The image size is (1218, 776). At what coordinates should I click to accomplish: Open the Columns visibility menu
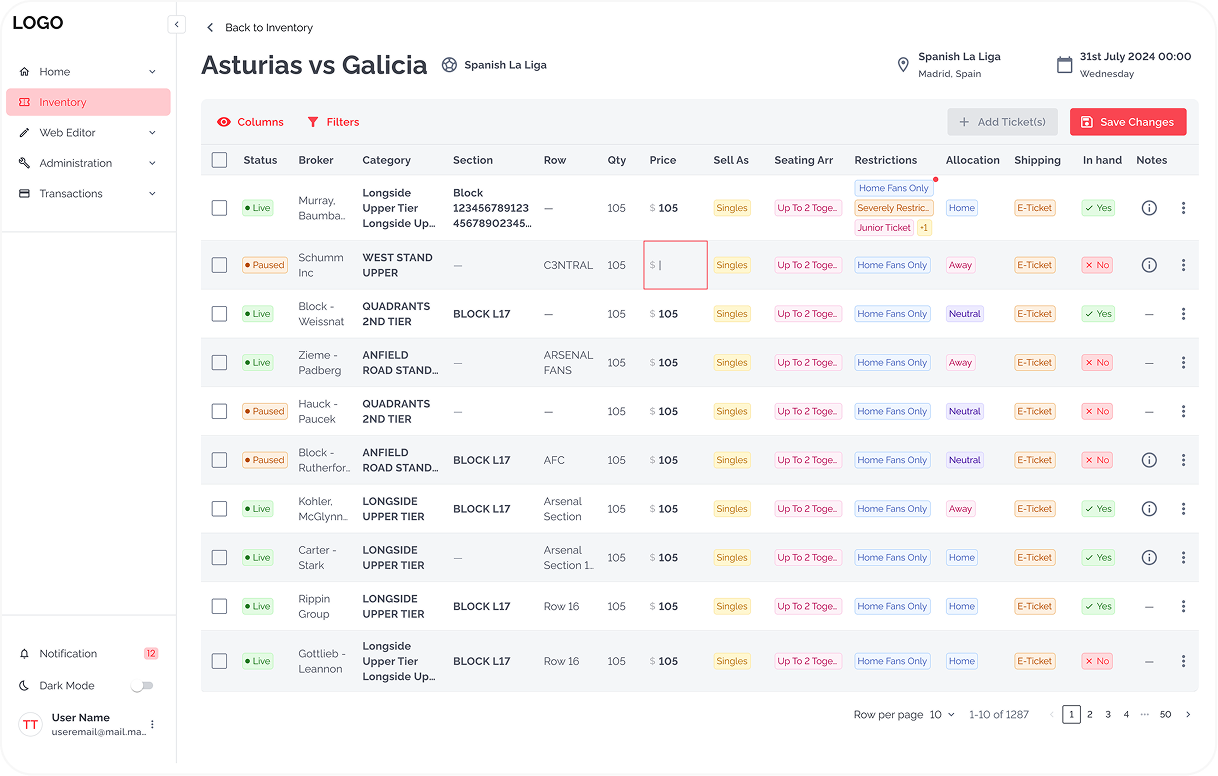pyautogui.click(x=250, y=122)
